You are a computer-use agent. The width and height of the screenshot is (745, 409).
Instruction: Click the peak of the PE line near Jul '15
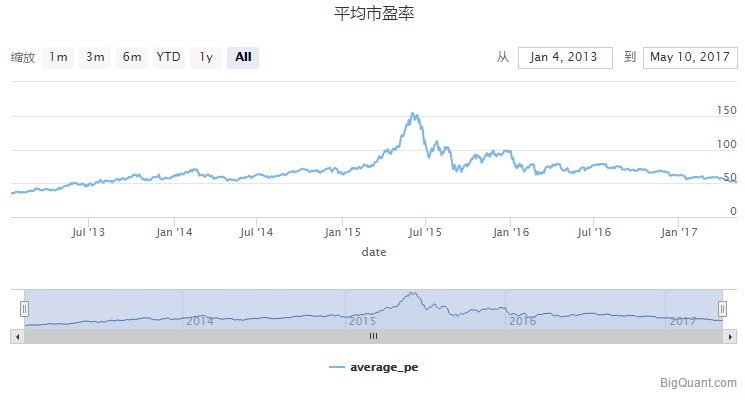point(413,114)
